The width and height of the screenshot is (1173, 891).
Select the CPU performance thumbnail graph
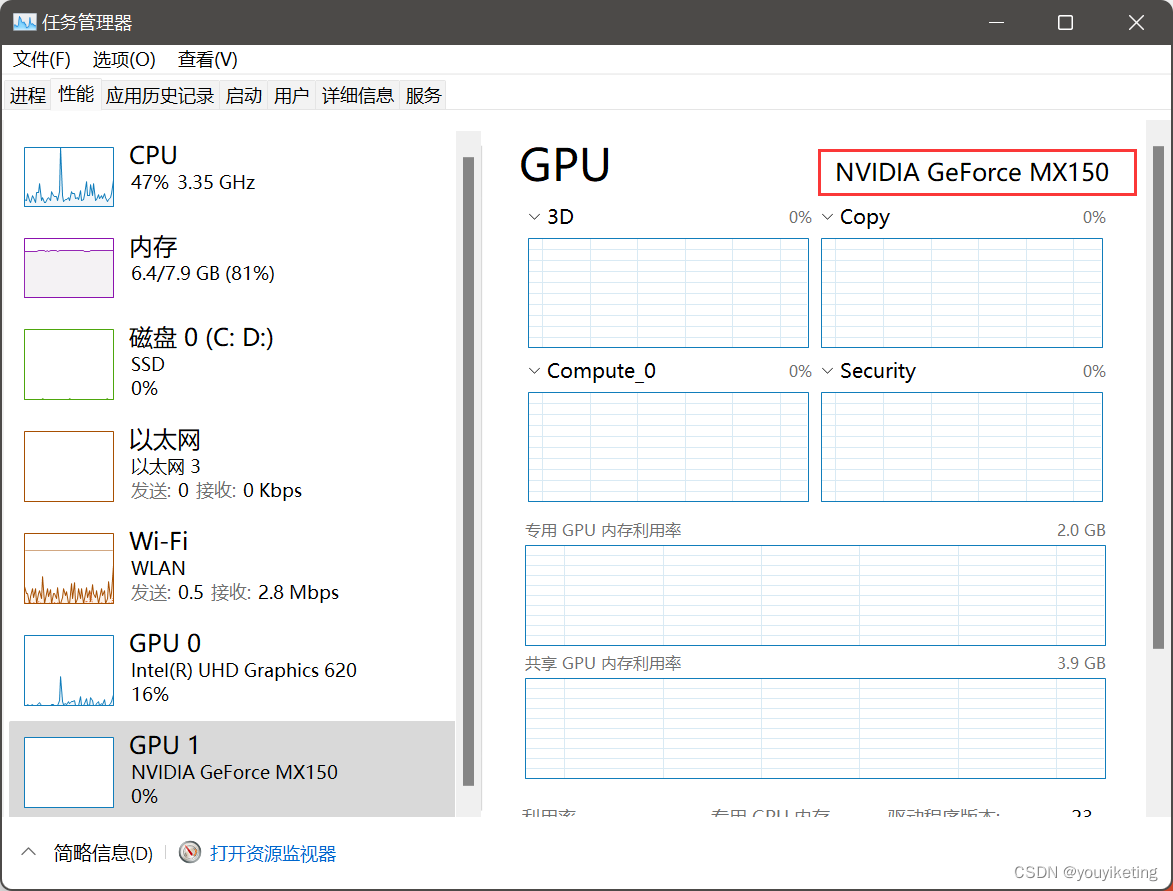click(x=69, y=177)
